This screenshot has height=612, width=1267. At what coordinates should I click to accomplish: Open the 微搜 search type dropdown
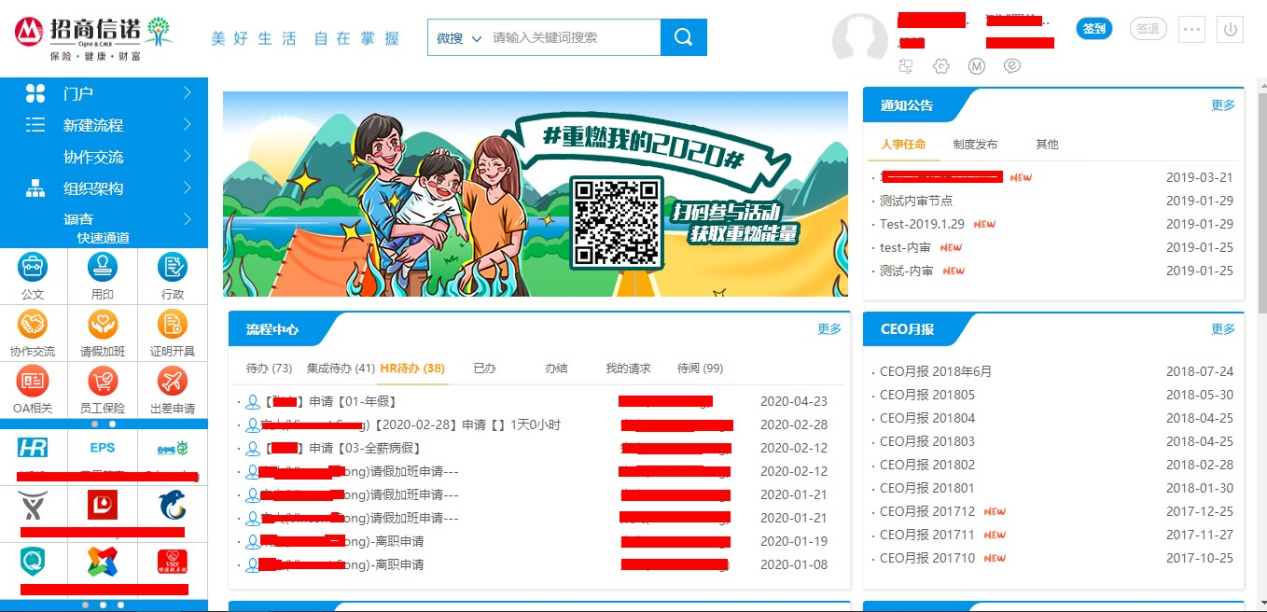click(459, 38)
